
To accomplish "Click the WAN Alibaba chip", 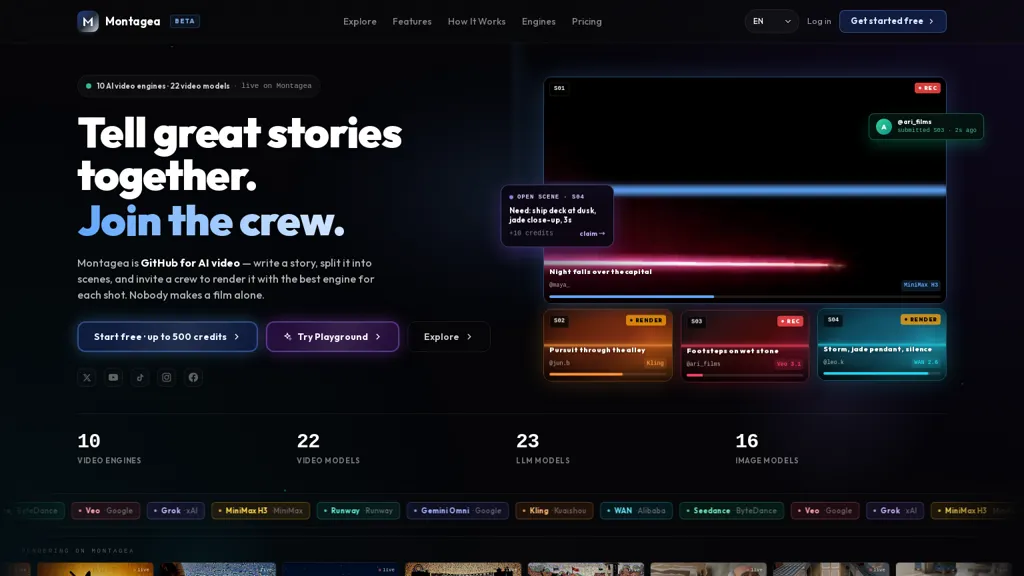I will 636,511.
